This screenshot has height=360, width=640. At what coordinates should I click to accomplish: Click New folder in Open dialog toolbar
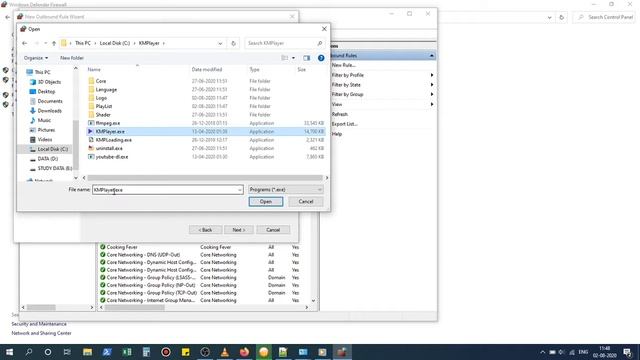click(x=72, y=58)
